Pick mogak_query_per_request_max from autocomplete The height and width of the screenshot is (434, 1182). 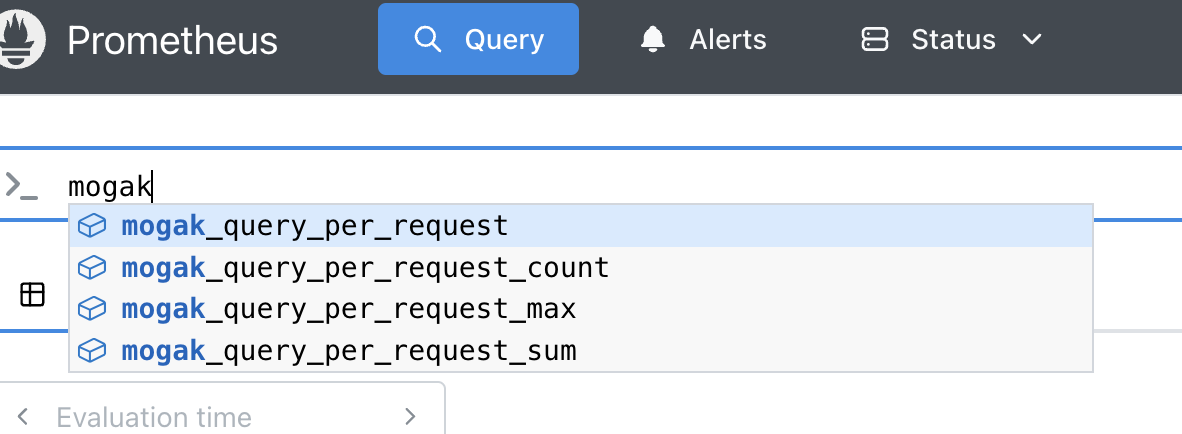(x=580, y=309)
